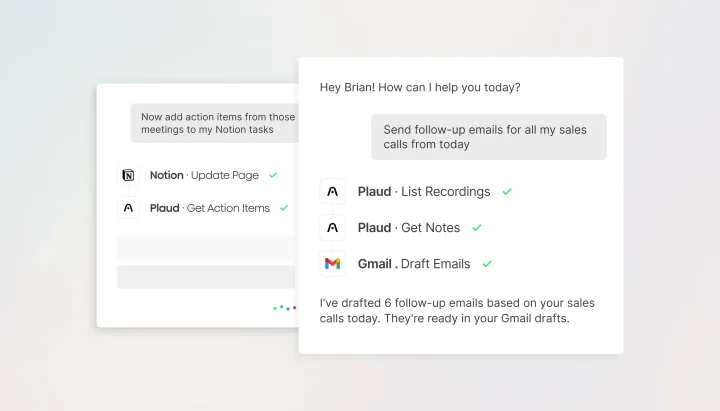Click the green checkmark after List Recordings
The height and width of the screenshot is (411, 720).
[507, 191]
